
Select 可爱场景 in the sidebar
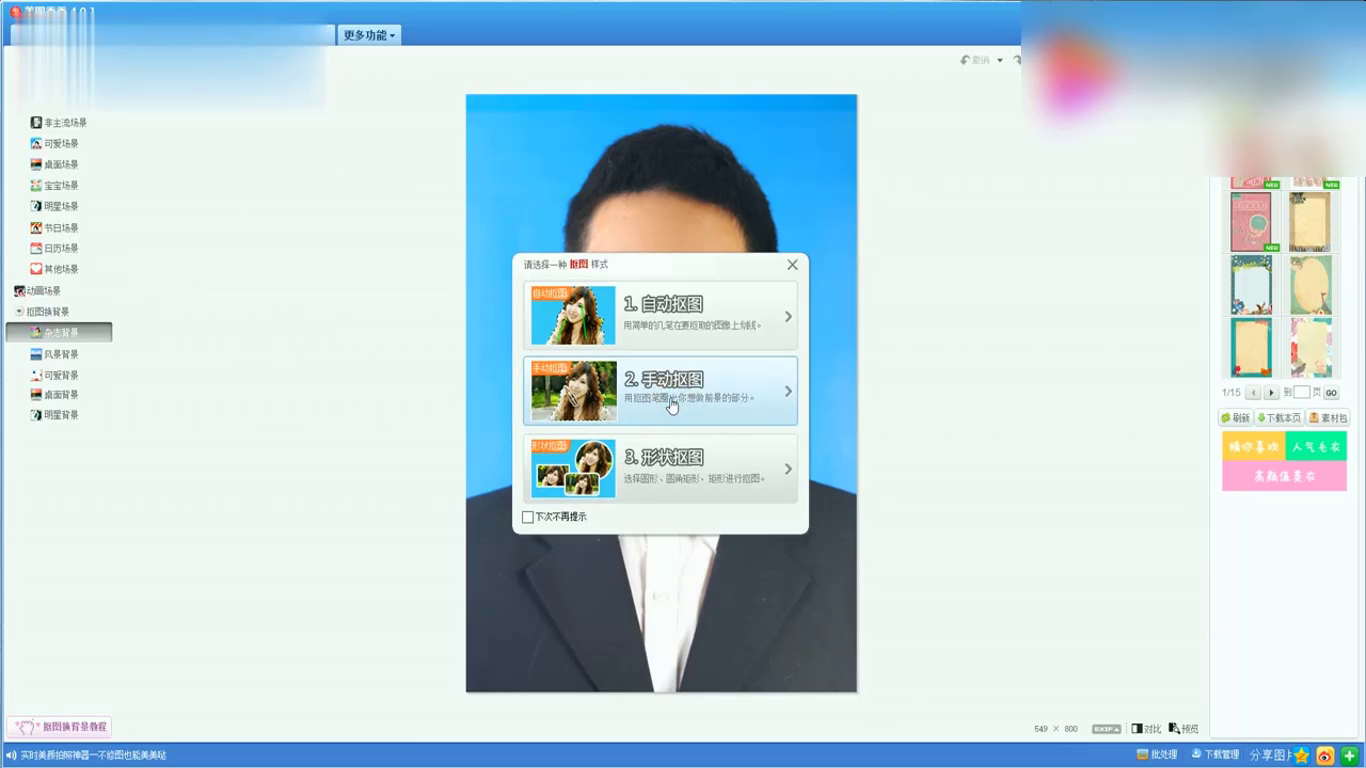pos(54,144)
